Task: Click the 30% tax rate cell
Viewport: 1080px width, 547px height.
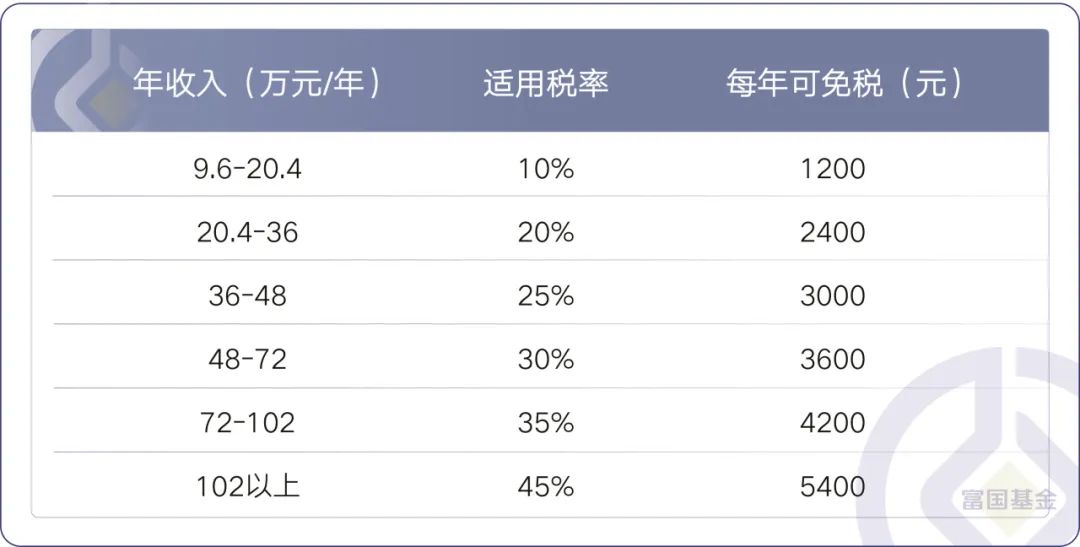Action: pyautogui.click(x=546, y=359)
